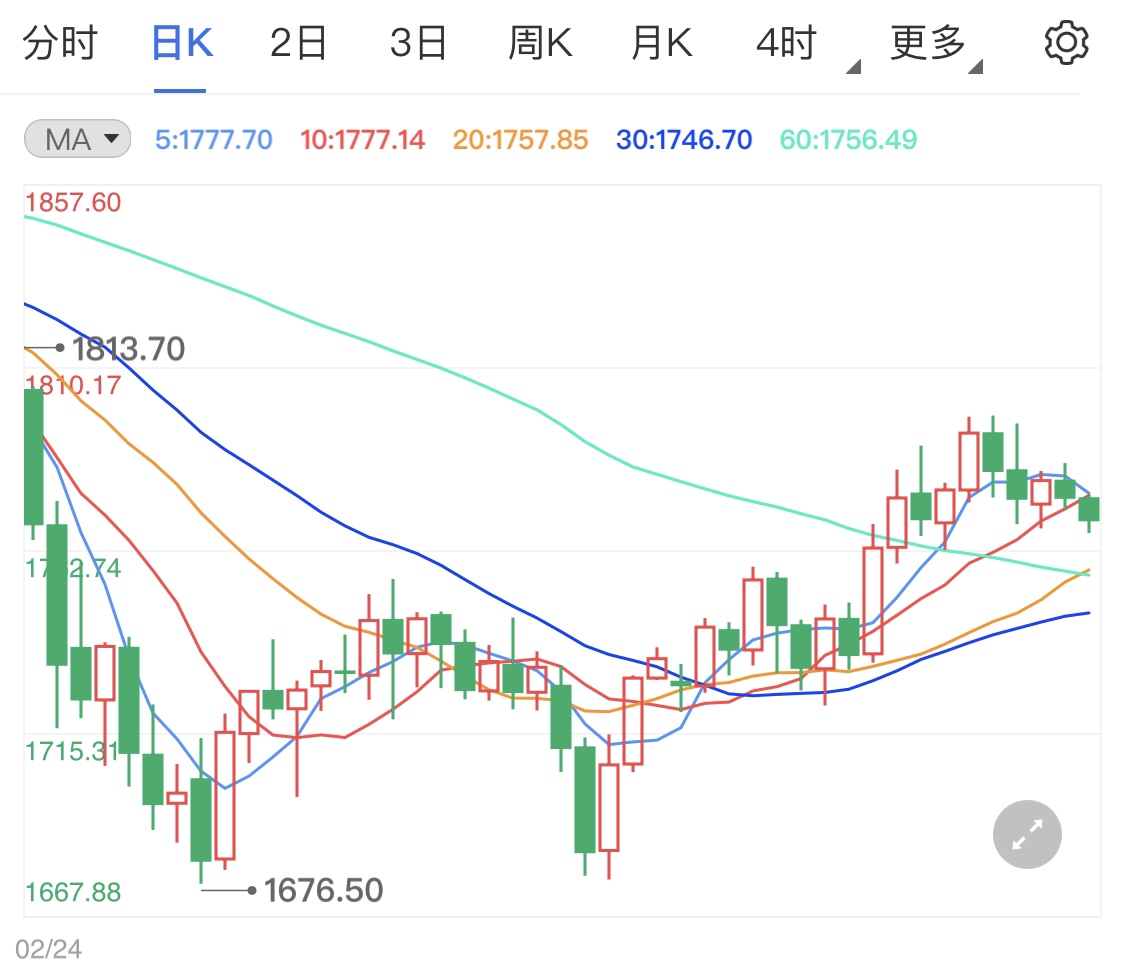Click the last green candlestick on the right
Viewport: 1125px width, 974px height.
[x=1089, y=509]
